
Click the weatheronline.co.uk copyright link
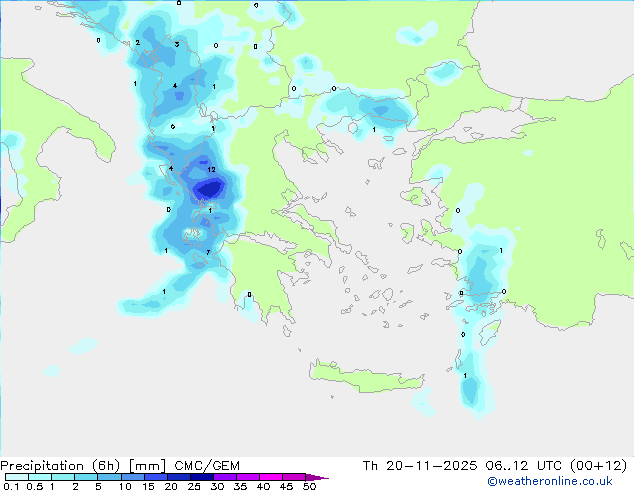click(550, 481)
